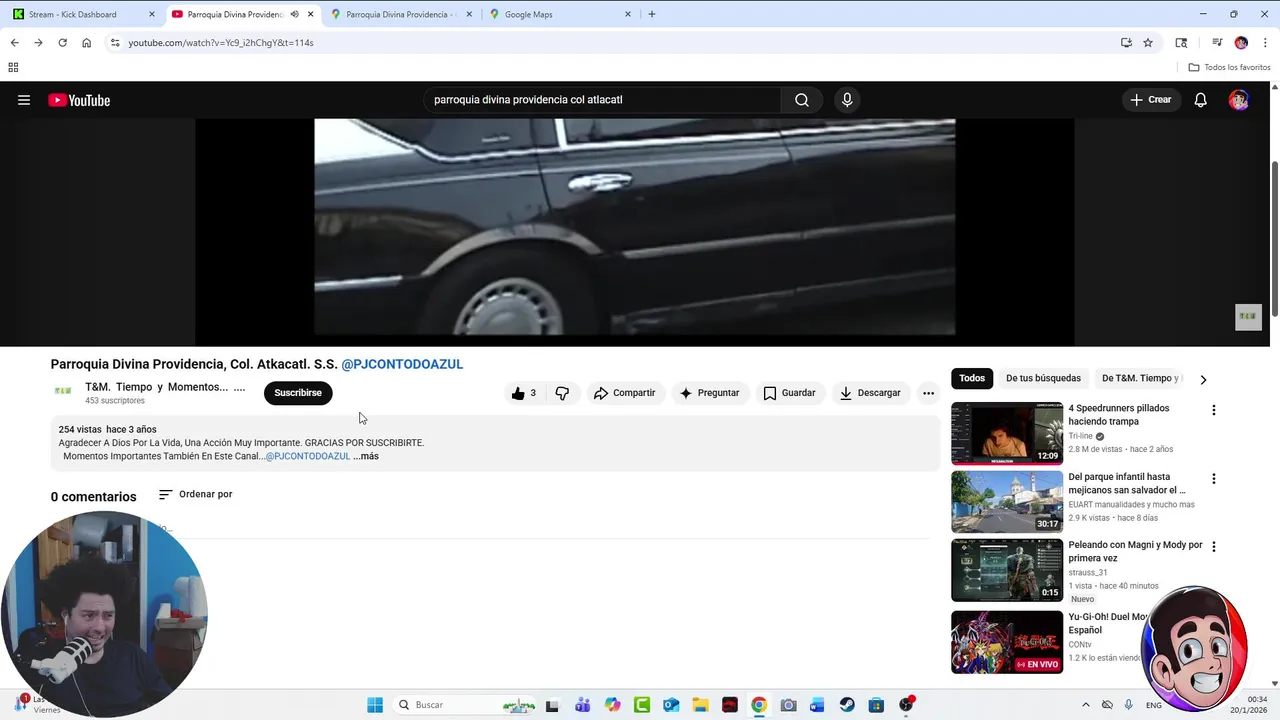Click the Preguntar button
1280x720 pixels.
[709, 393]
